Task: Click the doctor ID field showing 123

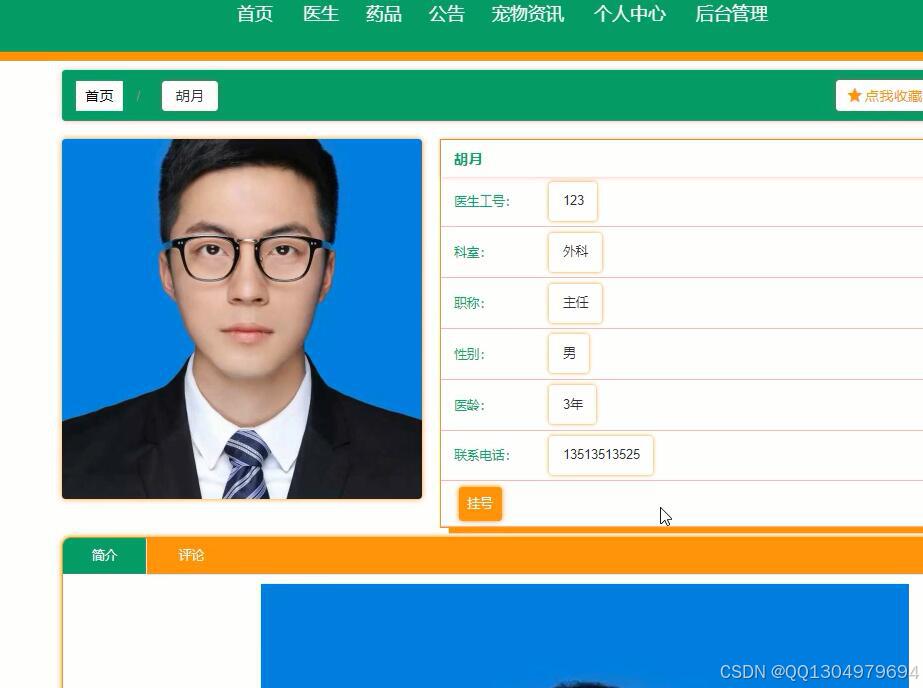Action: coord(572,201)
